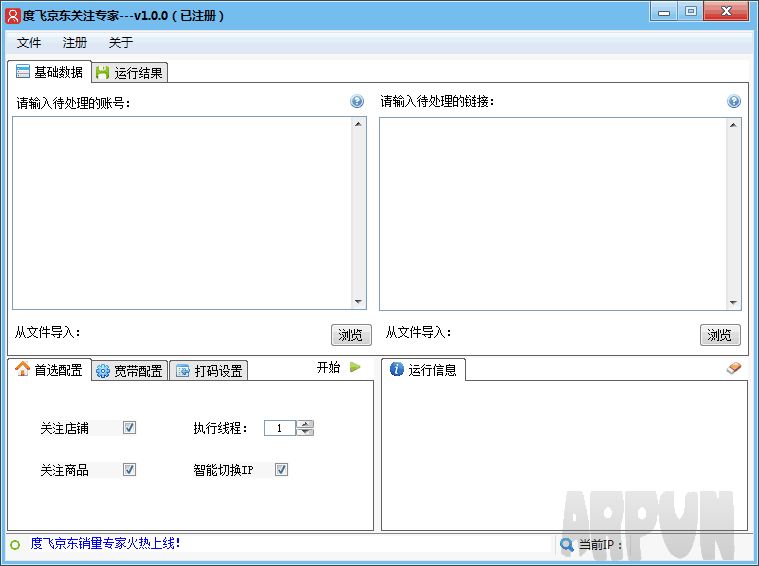This screenshot has height=566, width=759.
Task: Click the 浏览 button for account file import
Action: (x=351, y=335)
